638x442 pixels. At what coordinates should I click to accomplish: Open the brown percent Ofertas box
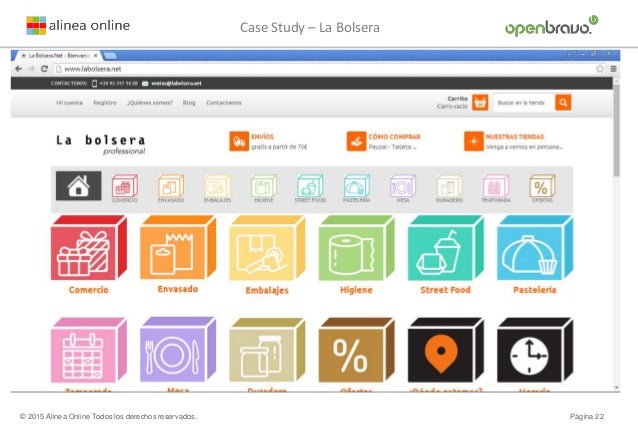[356, 350]
